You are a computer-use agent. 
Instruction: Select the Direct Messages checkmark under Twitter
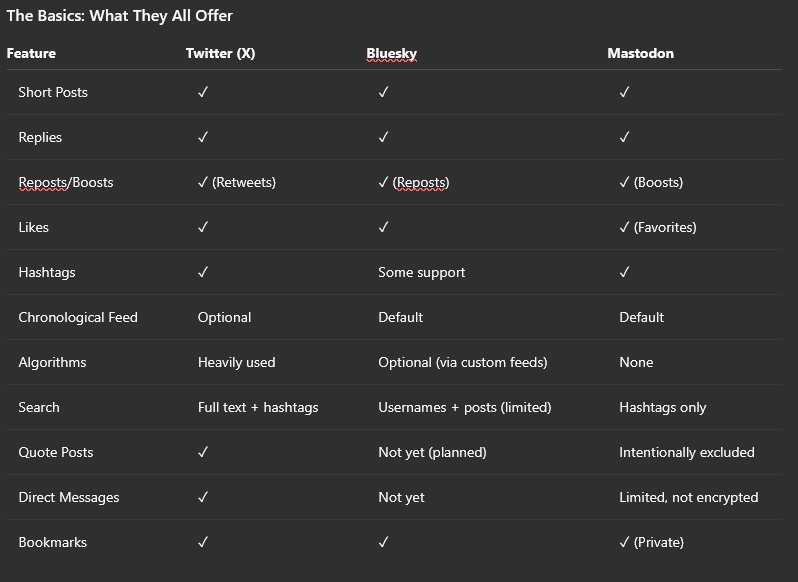click(203, 497)
